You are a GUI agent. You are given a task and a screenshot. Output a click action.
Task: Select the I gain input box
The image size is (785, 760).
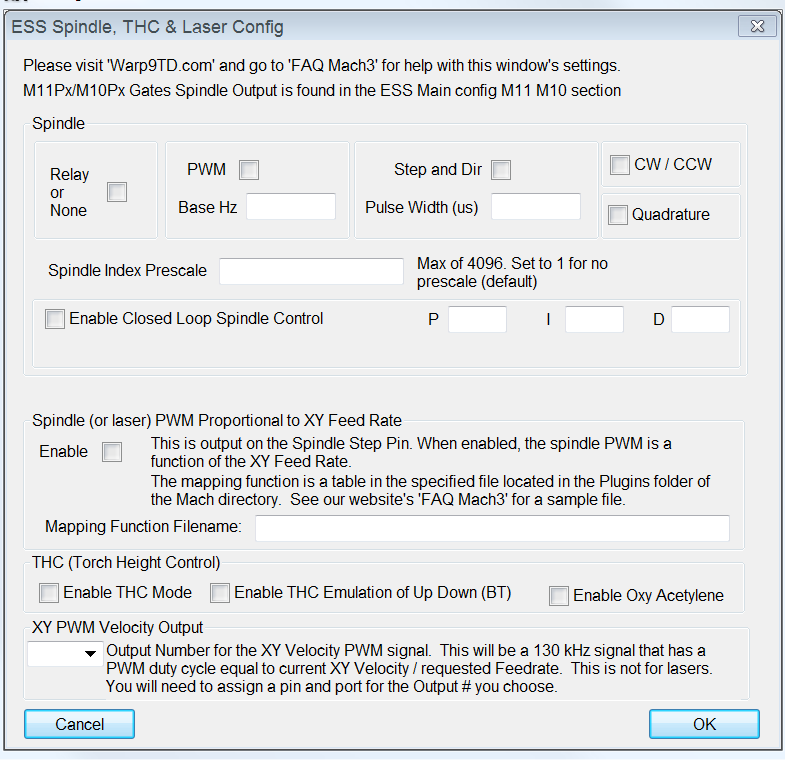pos(594,319)
